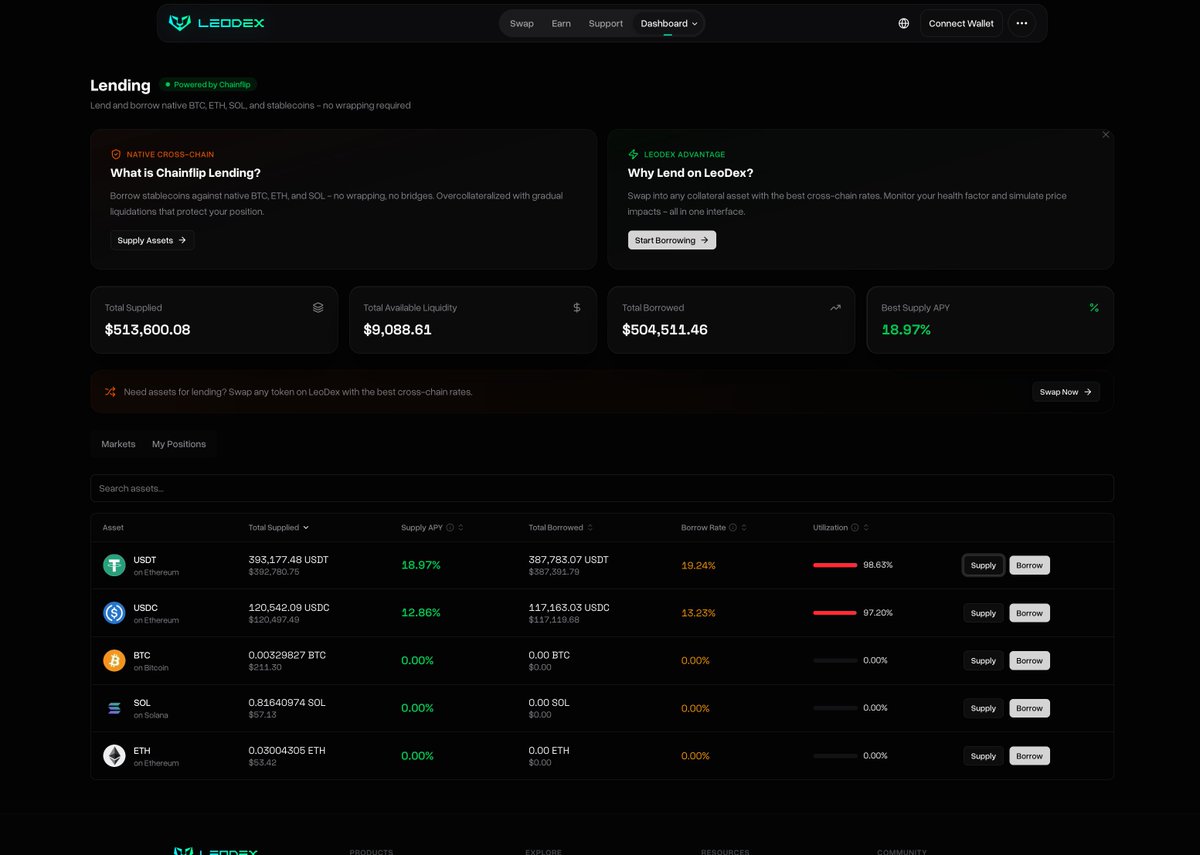Click Borrow Rate info icon
The height and width of the screenshot is (855, 1200).
[733, 527]
